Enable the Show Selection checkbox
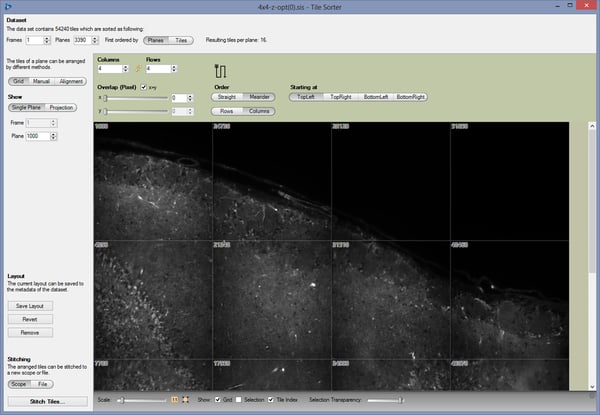This screenshot has width=600, height=415. tap(239, 400)
